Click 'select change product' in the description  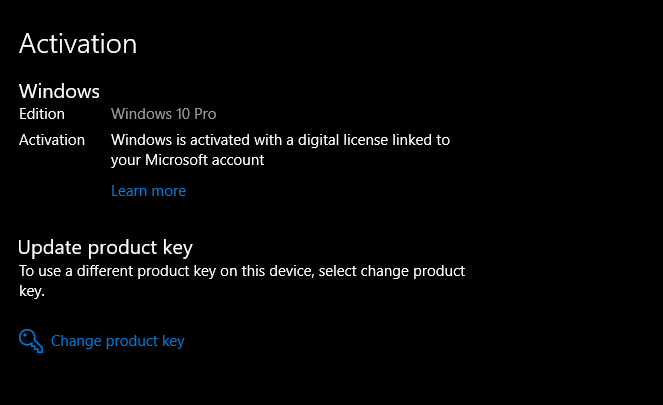coord(392,271)
